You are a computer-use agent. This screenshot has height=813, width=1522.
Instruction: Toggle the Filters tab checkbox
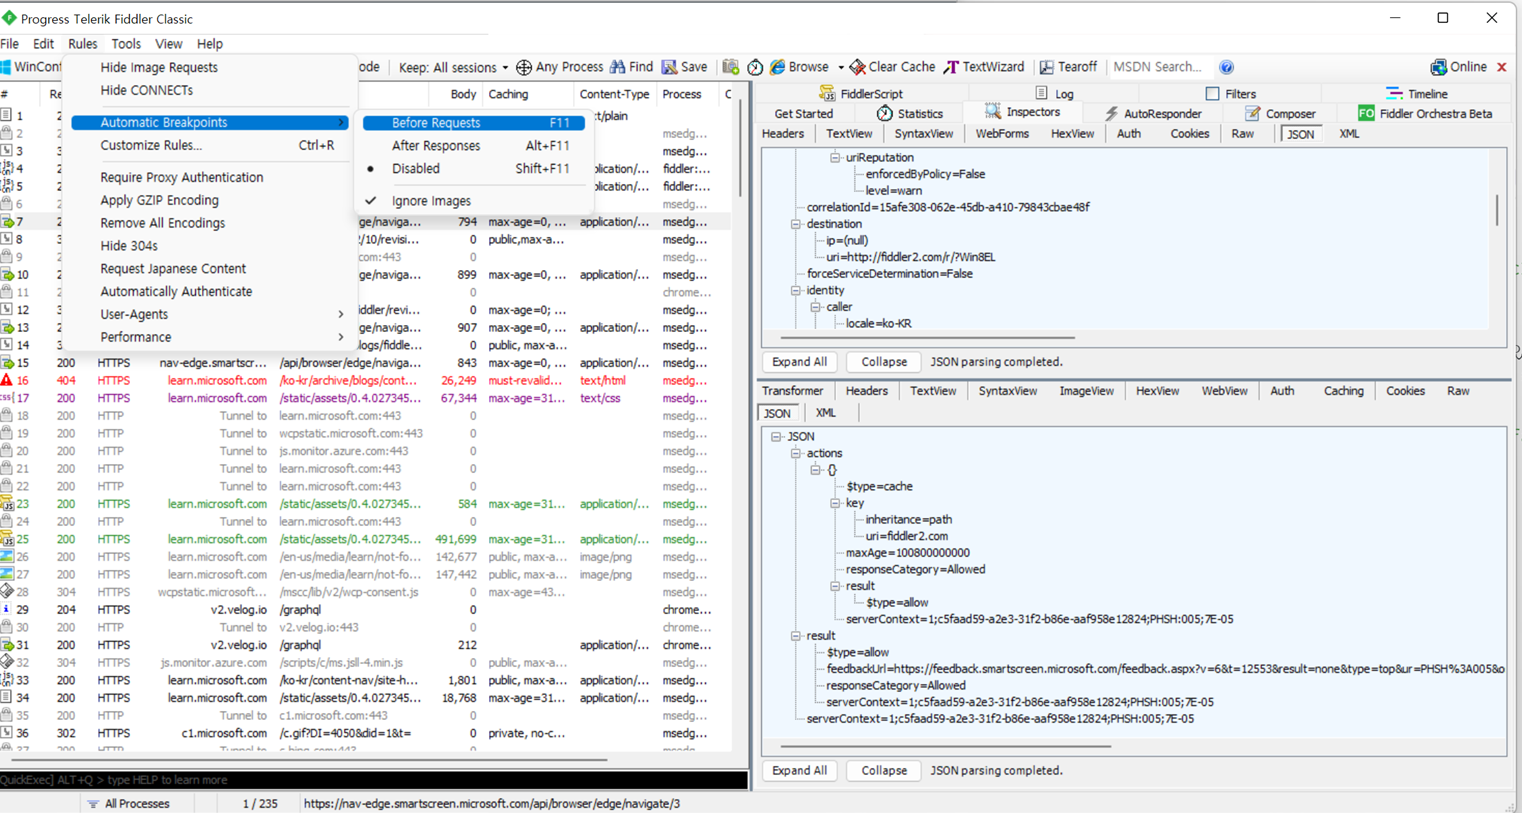pyautogui.click(x=1212, y=94)
